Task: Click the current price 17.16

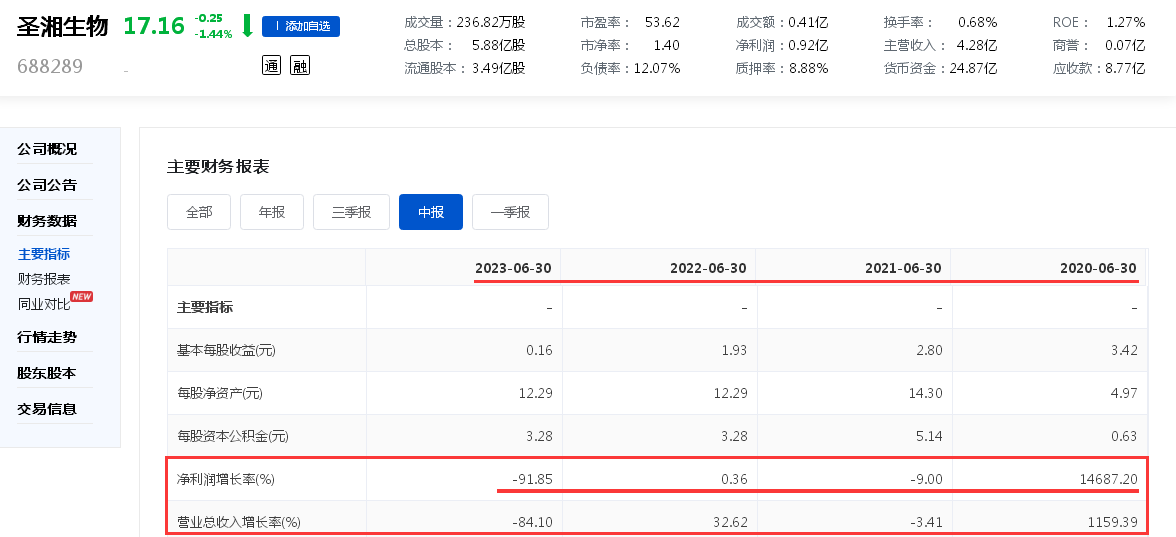Action: [x=154, y=26]
